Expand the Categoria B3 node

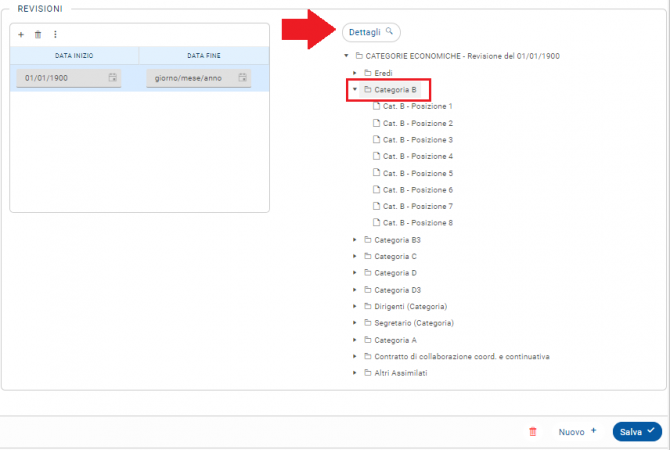tap(355, 240)
